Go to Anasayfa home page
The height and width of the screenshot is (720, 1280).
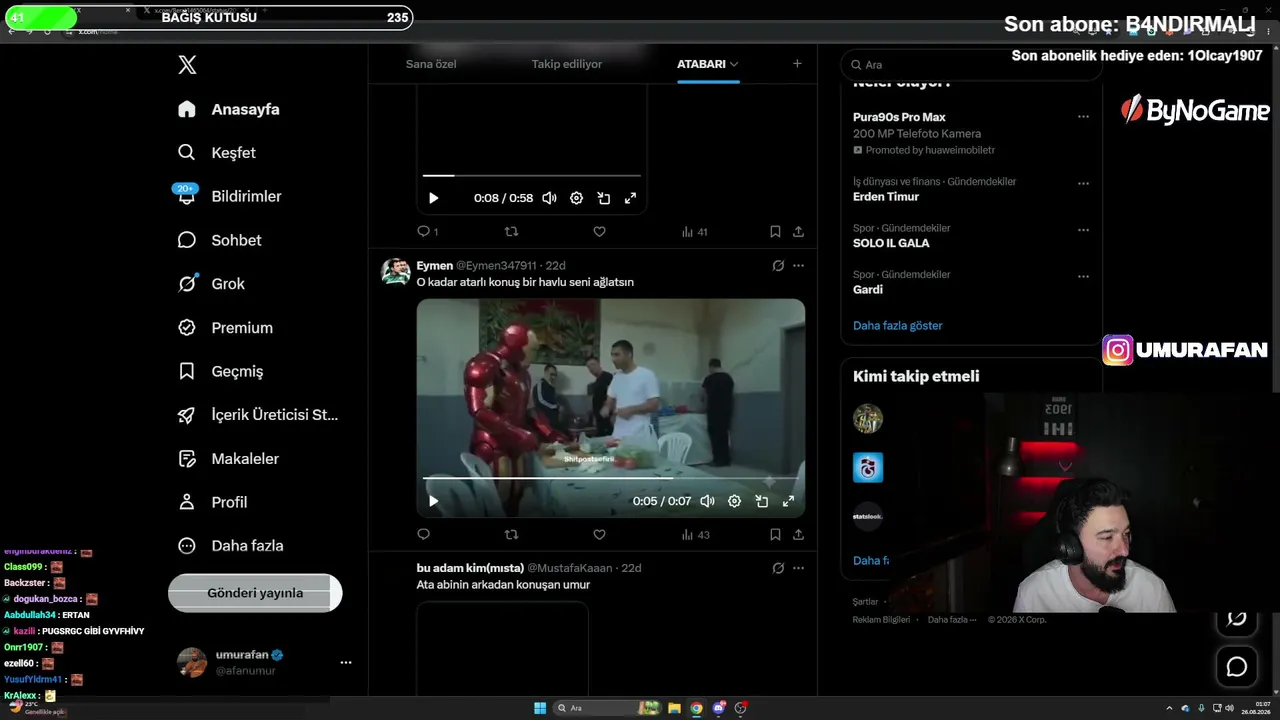point(229,109)
